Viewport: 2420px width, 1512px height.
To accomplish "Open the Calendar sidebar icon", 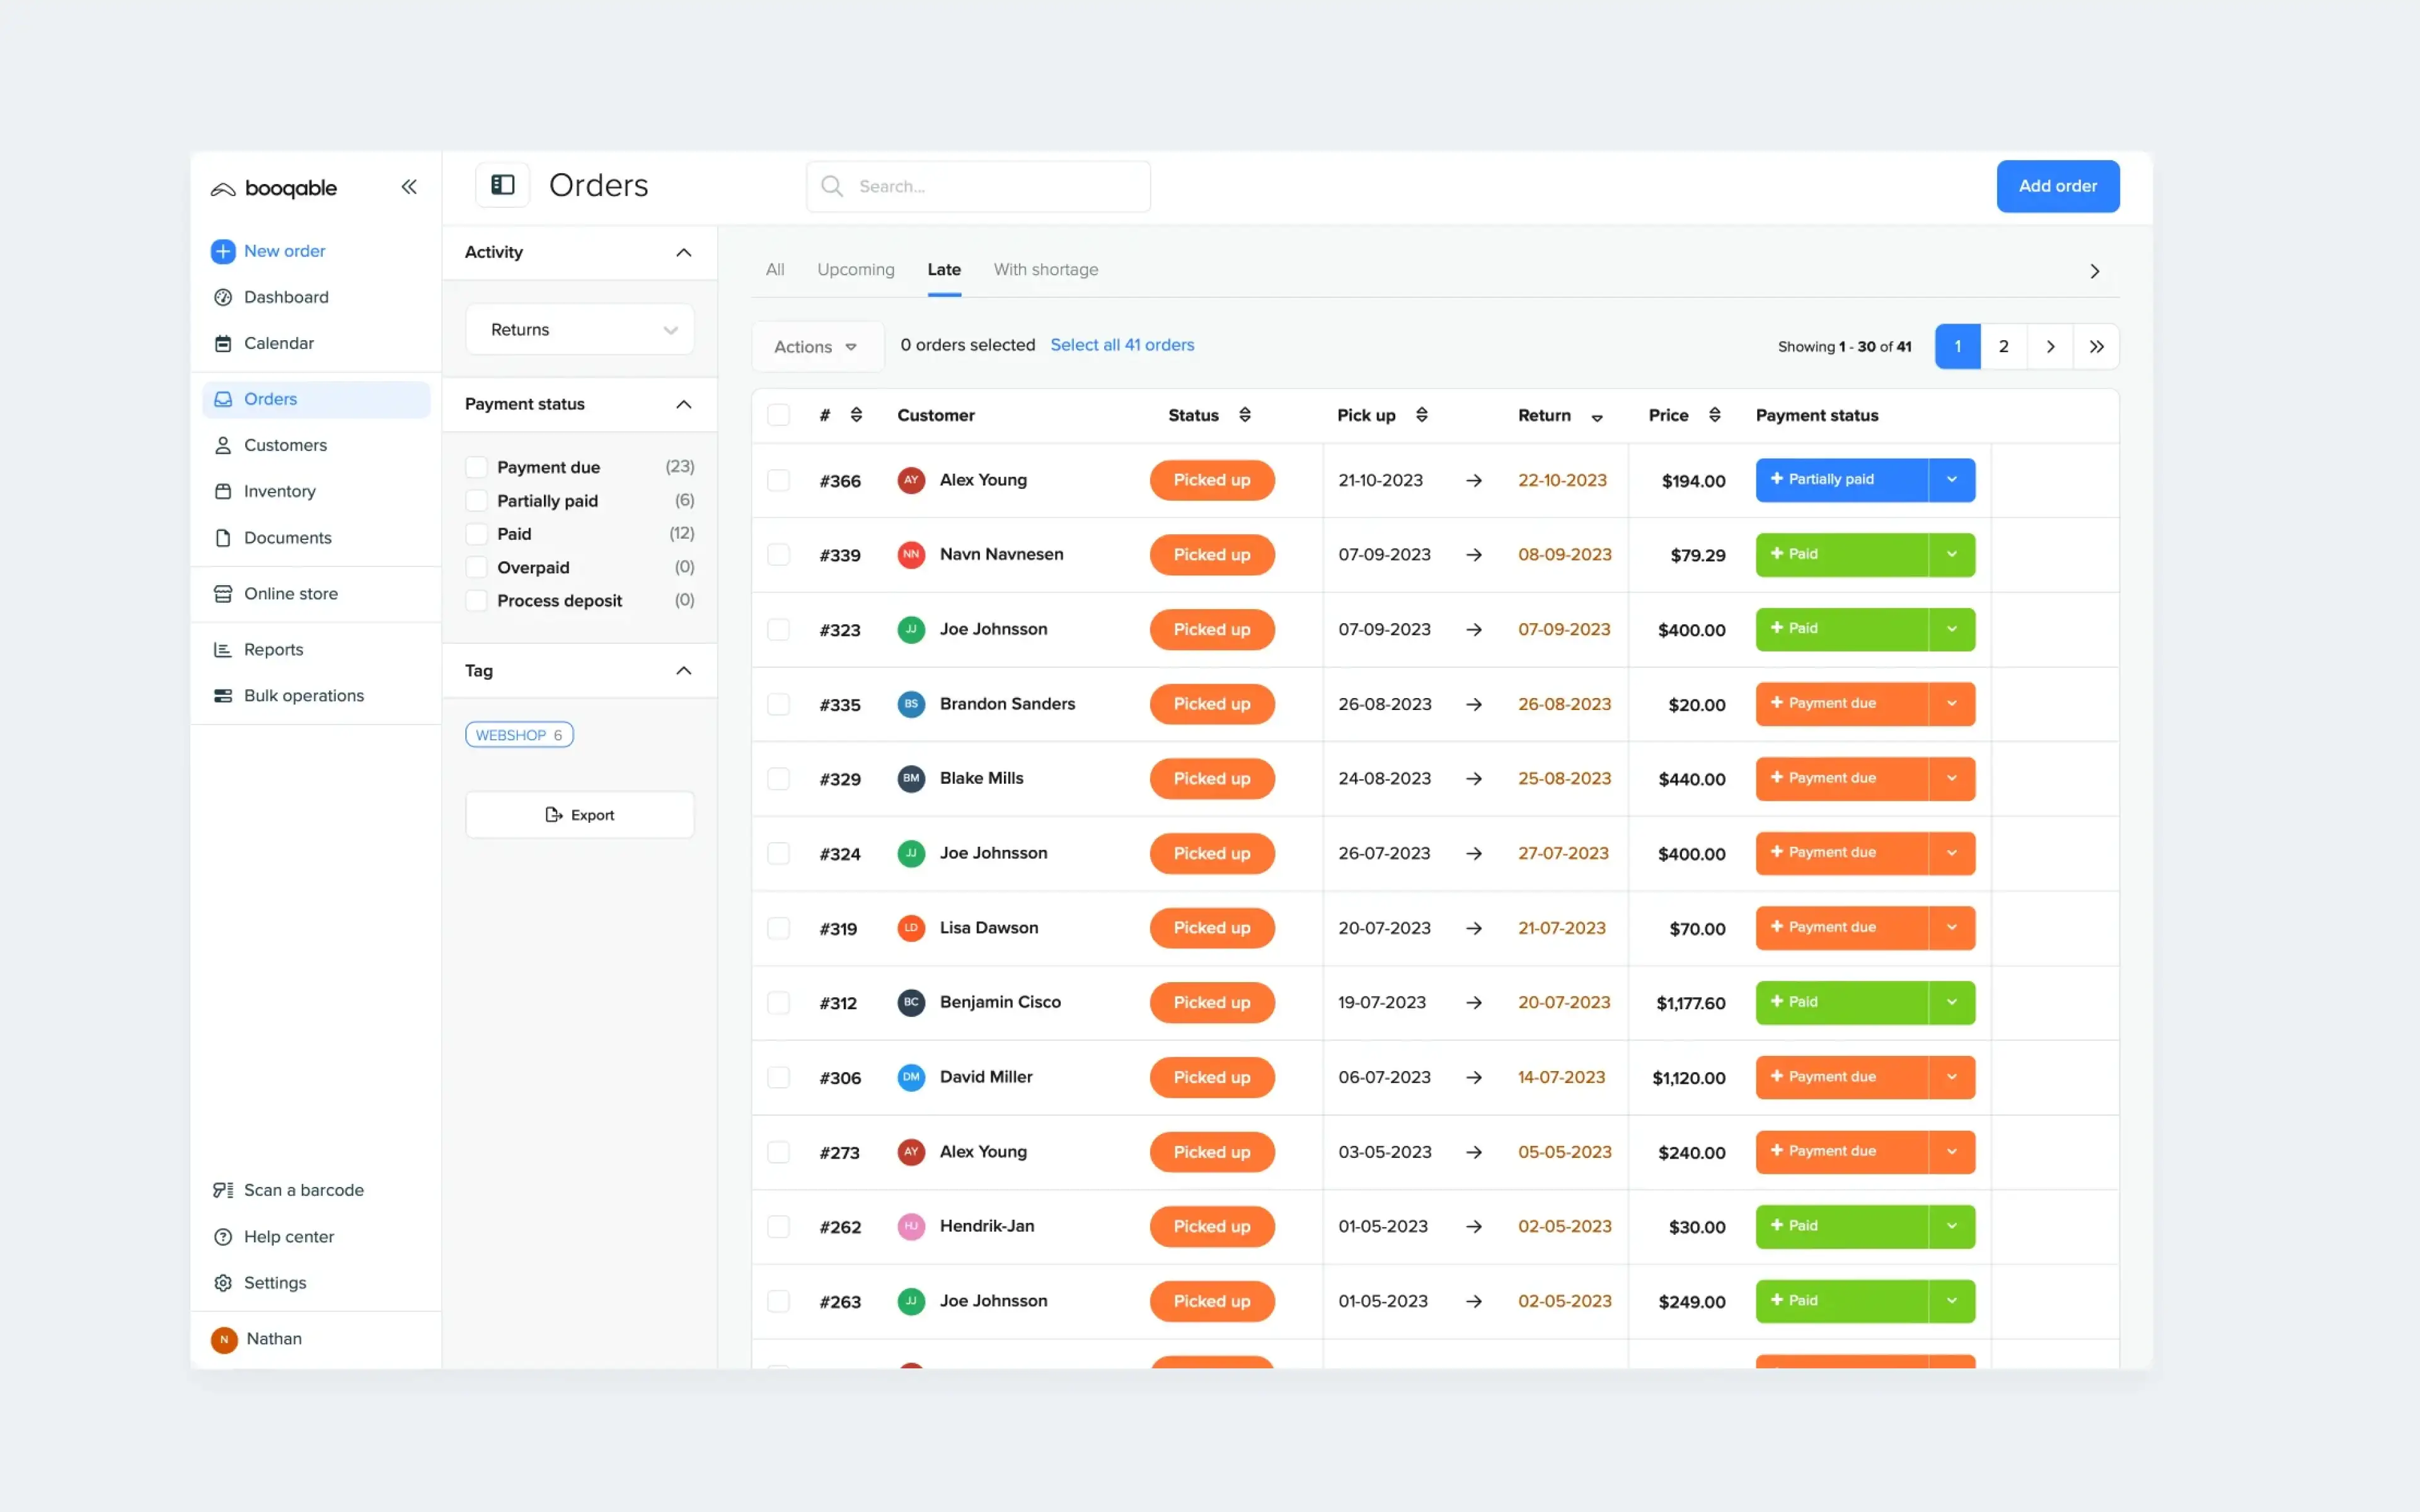I will pyautogui.click(x=223, y=343).
